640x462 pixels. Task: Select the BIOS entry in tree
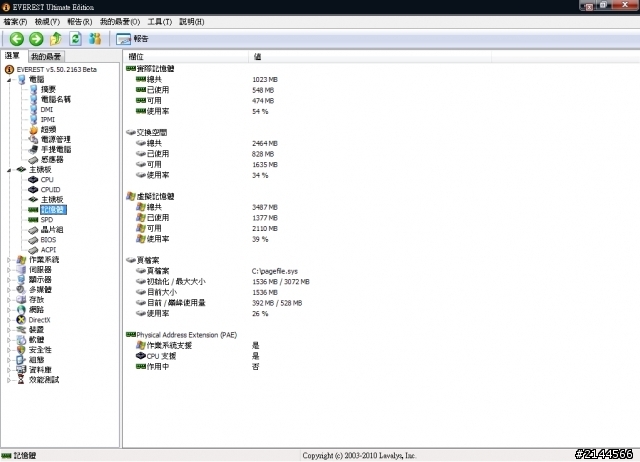coord(48,240)
